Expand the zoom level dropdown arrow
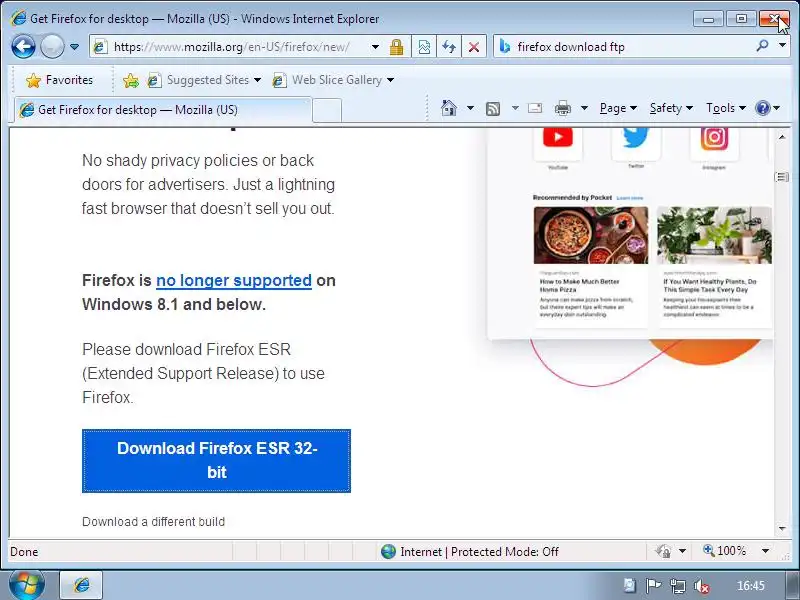The image size is (800, 600). tap(765, 551)
